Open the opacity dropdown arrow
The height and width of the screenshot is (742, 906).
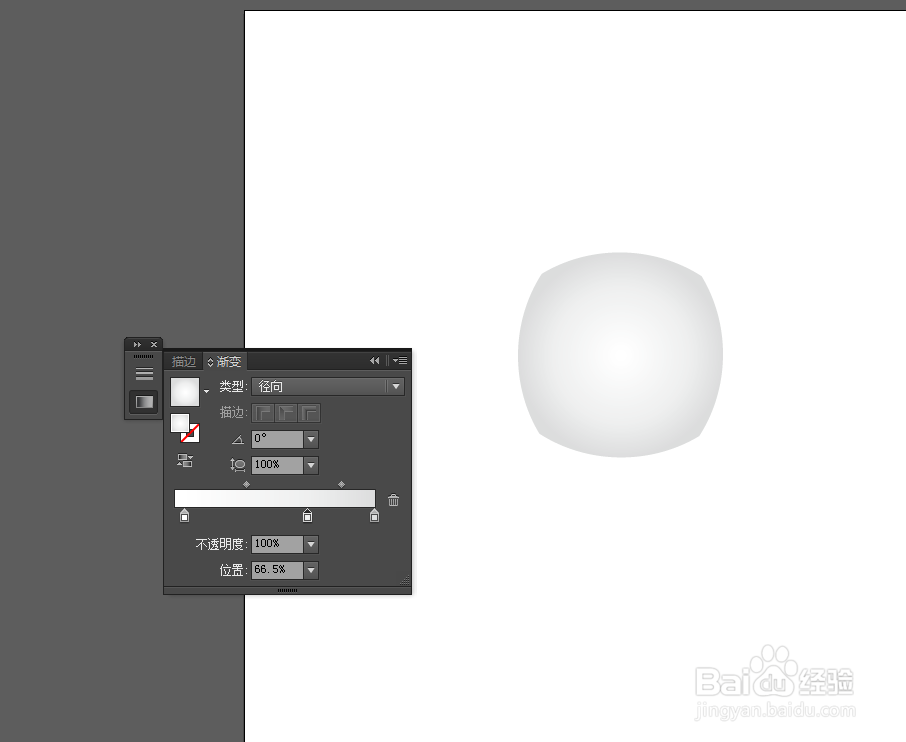[311, 544]
